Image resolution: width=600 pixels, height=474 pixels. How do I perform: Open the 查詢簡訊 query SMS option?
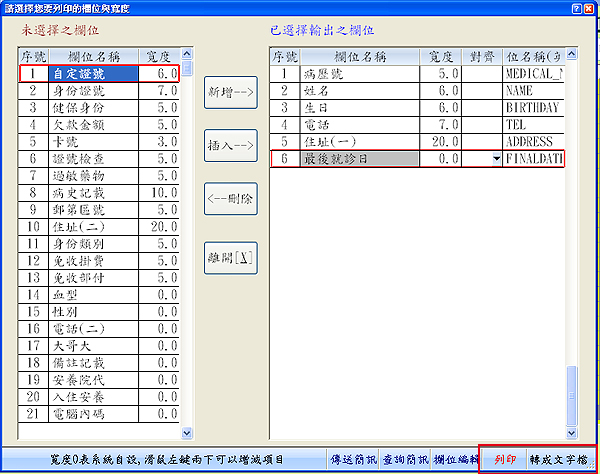tap(406, 459)
